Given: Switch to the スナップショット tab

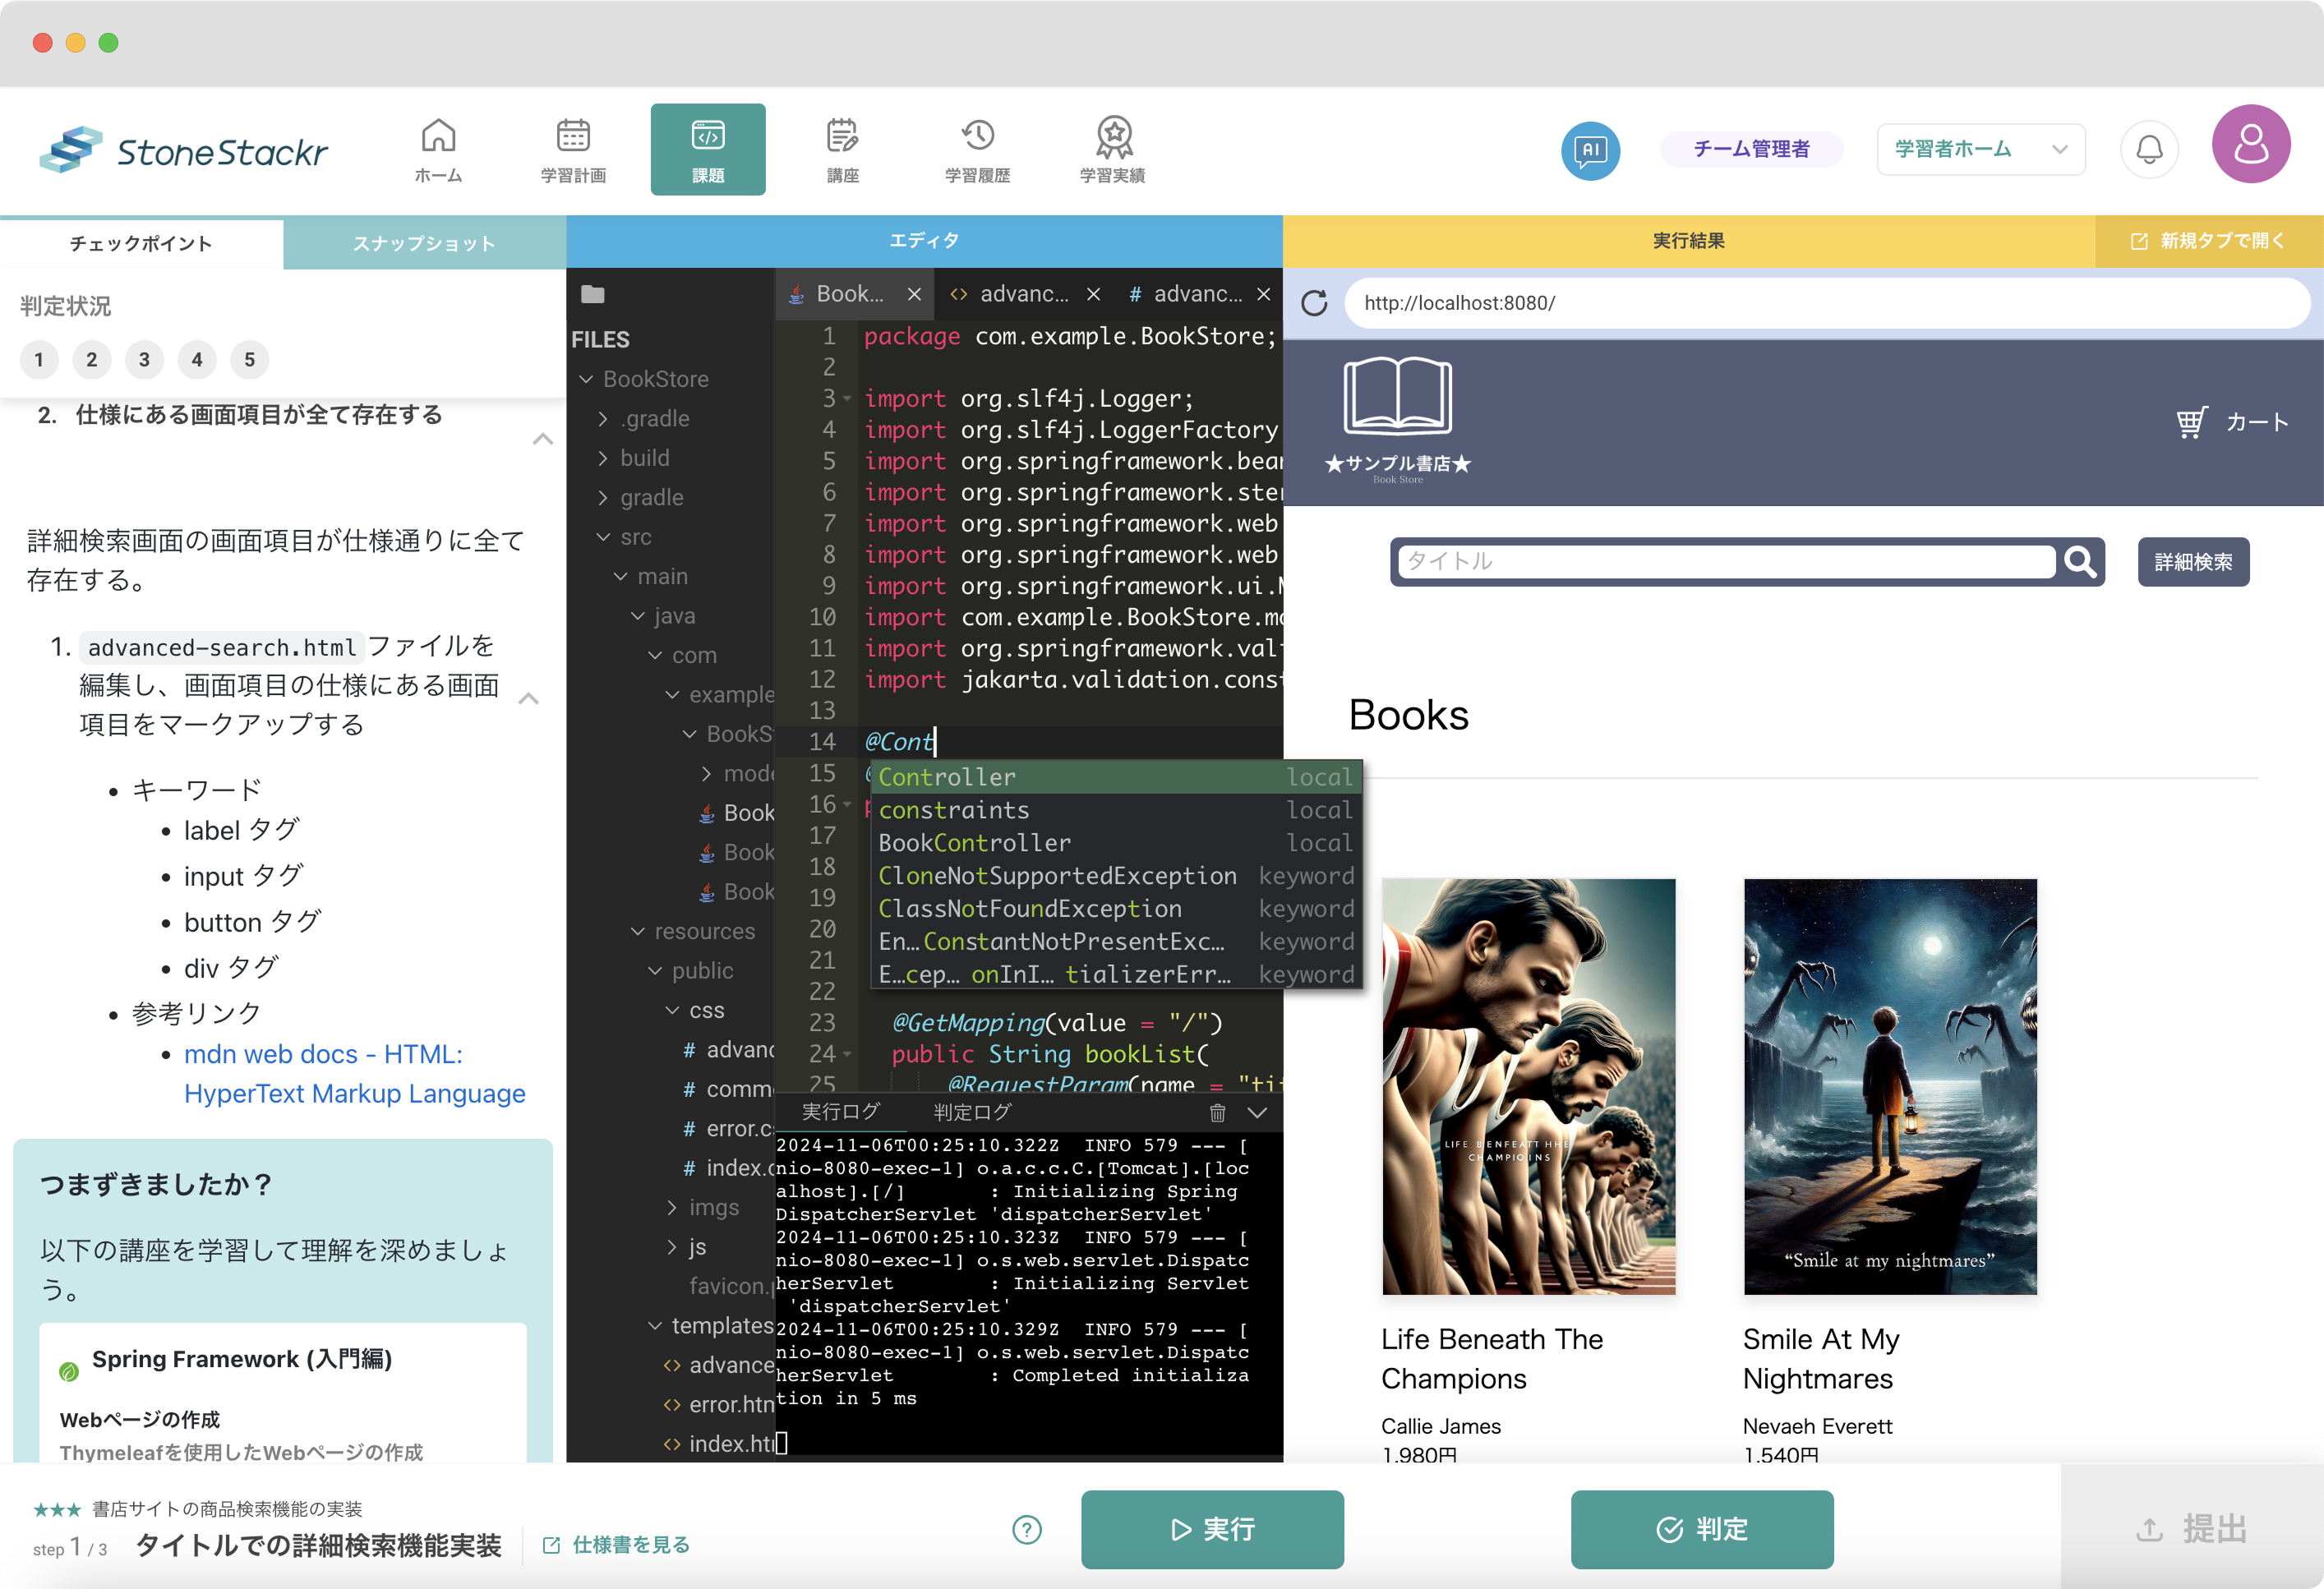Looking at the screenshot, I should [424, 244].
